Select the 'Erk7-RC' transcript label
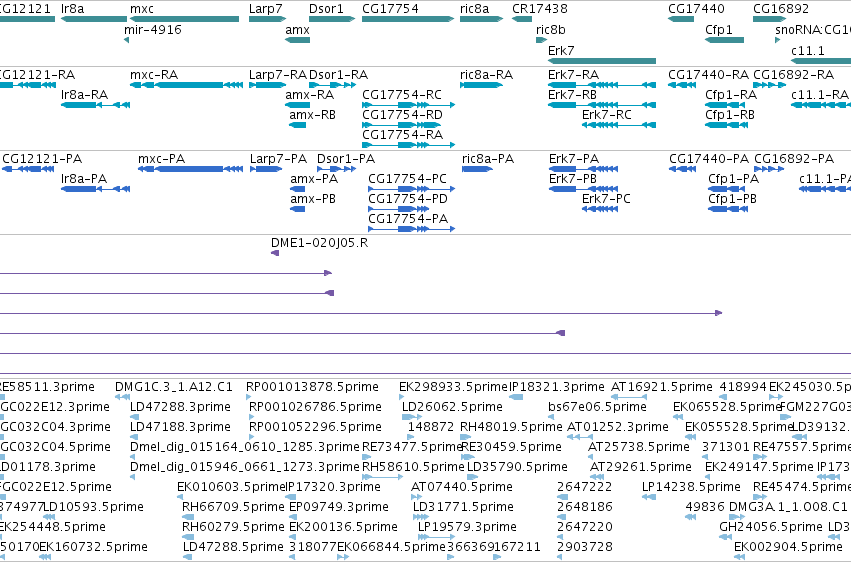The width and height of the screenshot is (851, 562). click(607, 114)
